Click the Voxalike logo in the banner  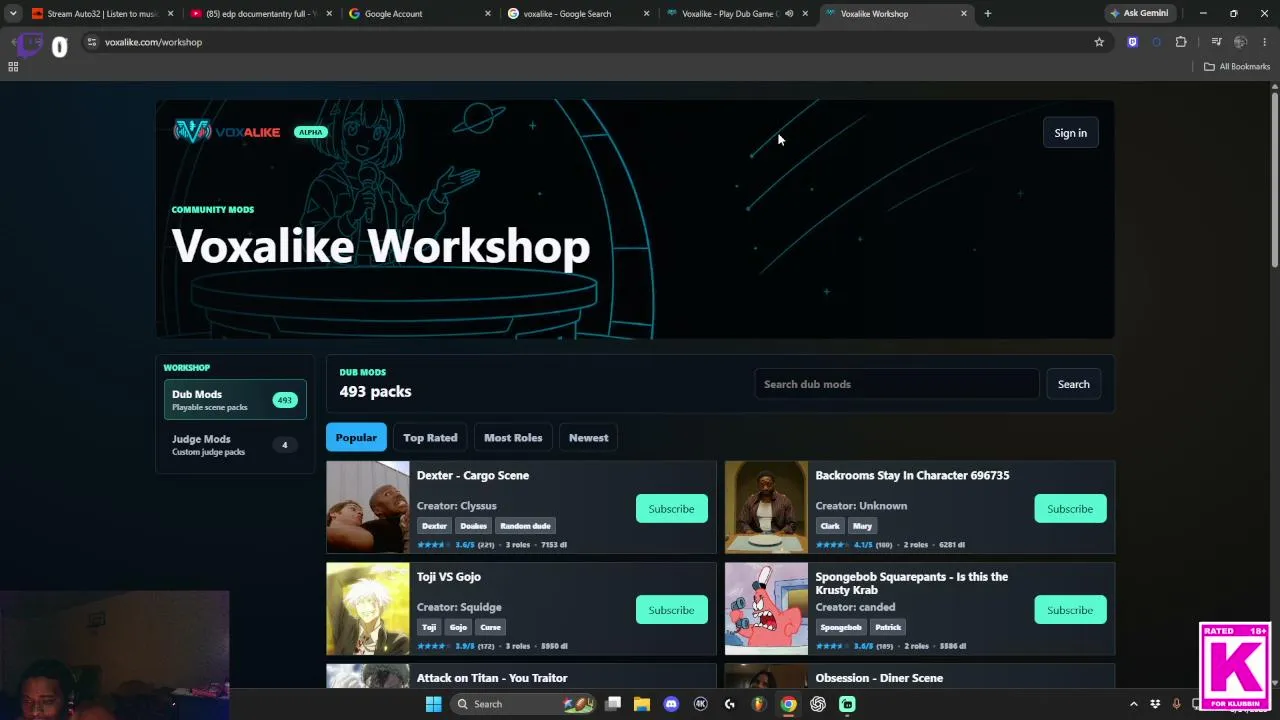[227, 131]
